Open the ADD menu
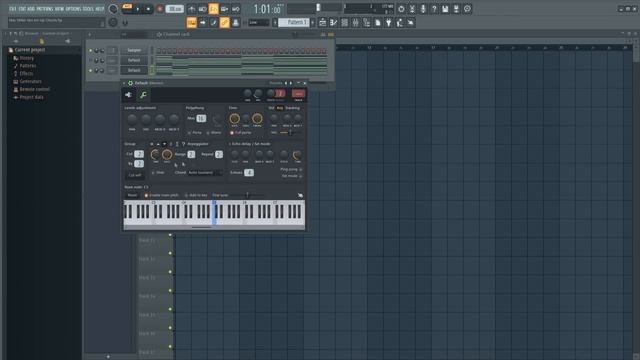The image size is (640, 360). (31, 9)
